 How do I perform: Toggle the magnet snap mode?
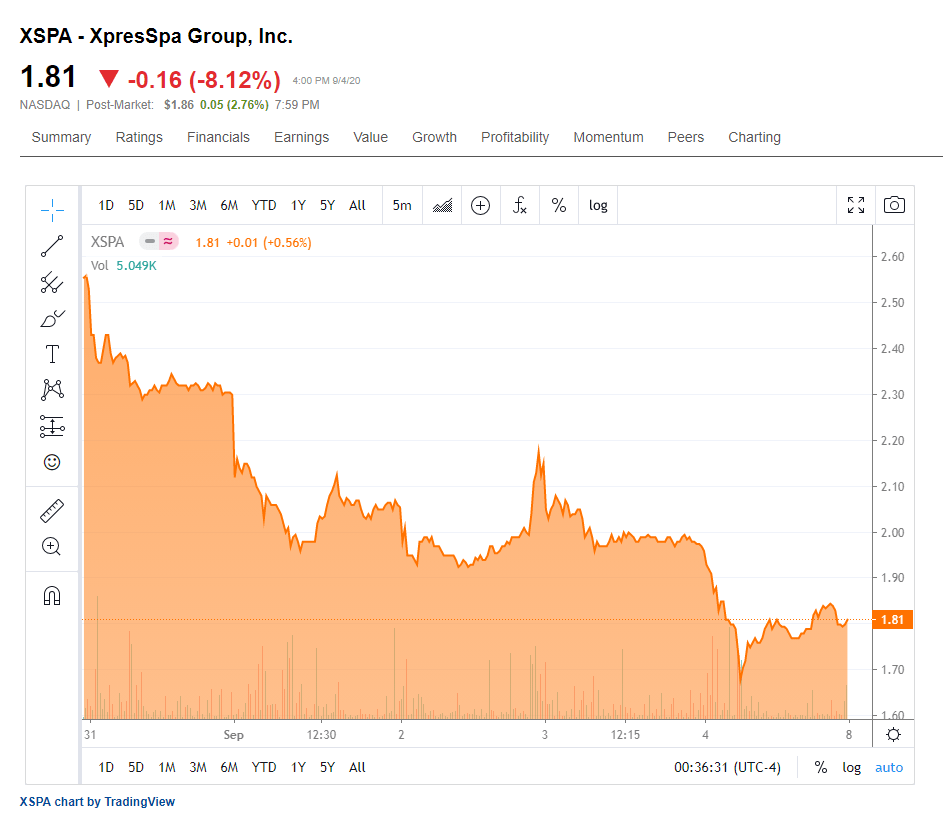point(52,595)
